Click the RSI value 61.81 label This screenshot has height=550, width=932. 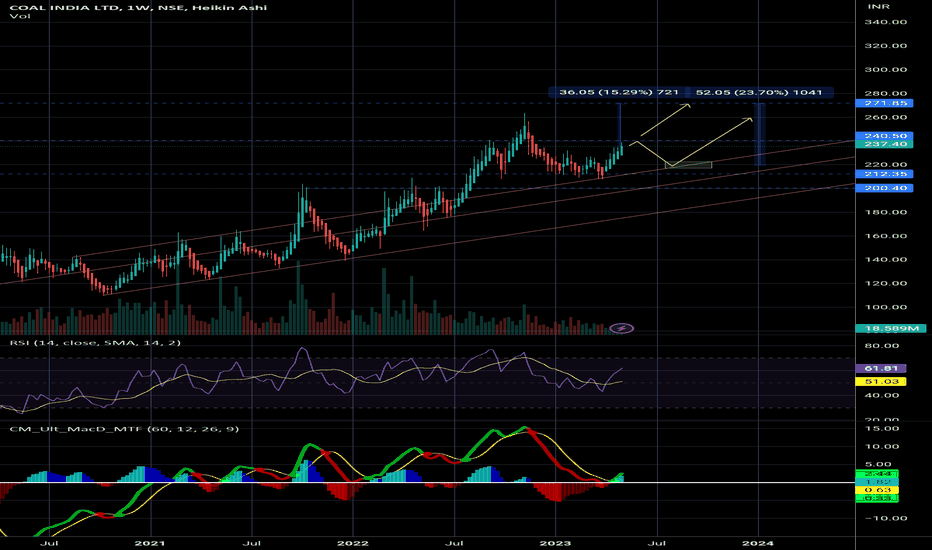pyautogui.click(x=881, y=369)
